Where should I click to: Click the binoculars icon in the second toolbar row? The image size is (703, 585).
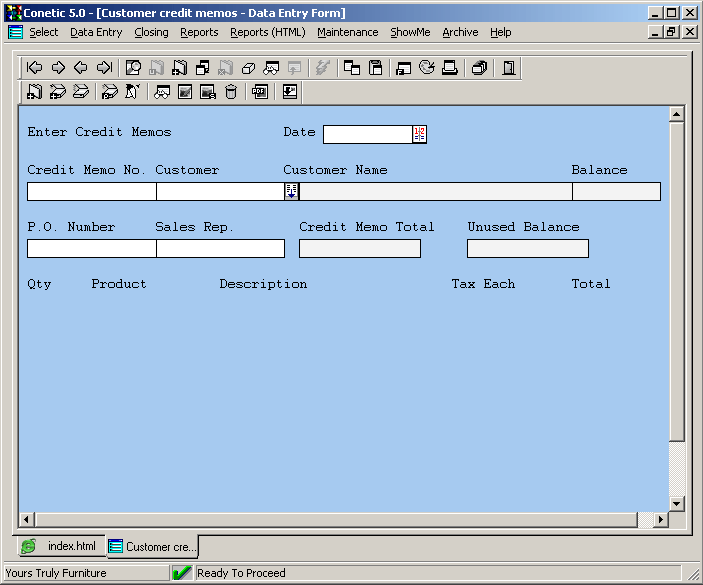coord(162,92)
